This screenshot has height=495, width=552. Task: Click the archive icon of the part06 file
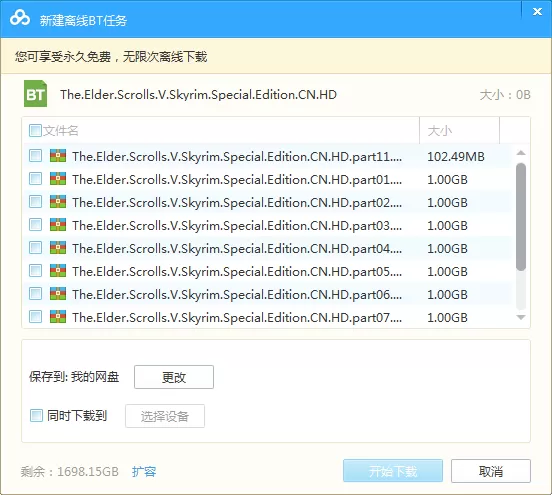pos(58,294)
